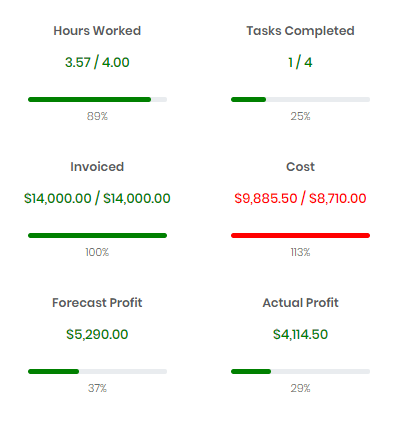Click the Actual Profit progress bar
The height and width of the screenshot is (442, 394).
[x=300, y=371]
